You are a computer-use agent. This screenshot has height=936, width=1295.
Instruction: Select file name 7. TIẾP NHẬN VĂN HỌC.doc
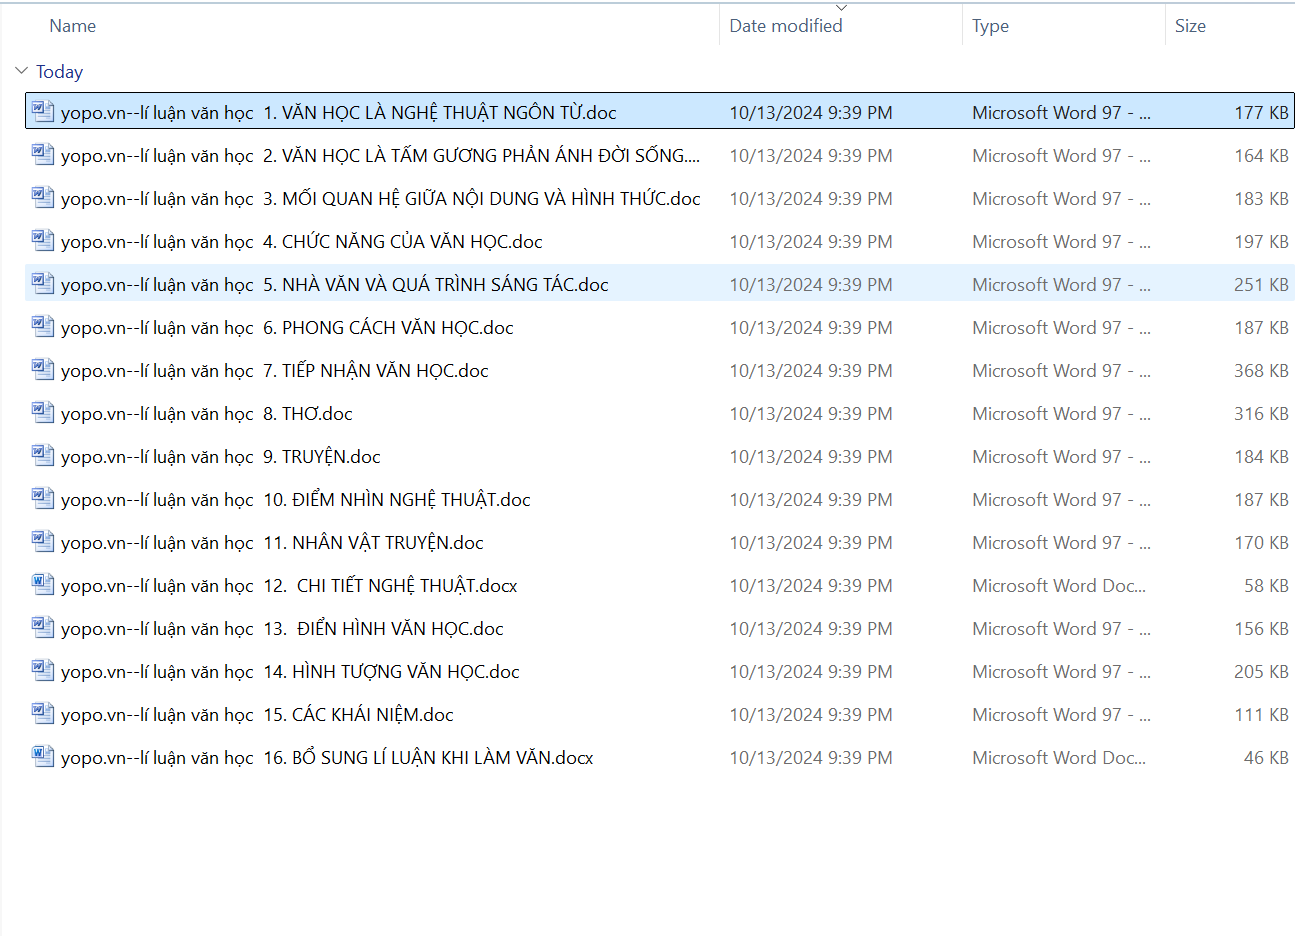[275, 370]
